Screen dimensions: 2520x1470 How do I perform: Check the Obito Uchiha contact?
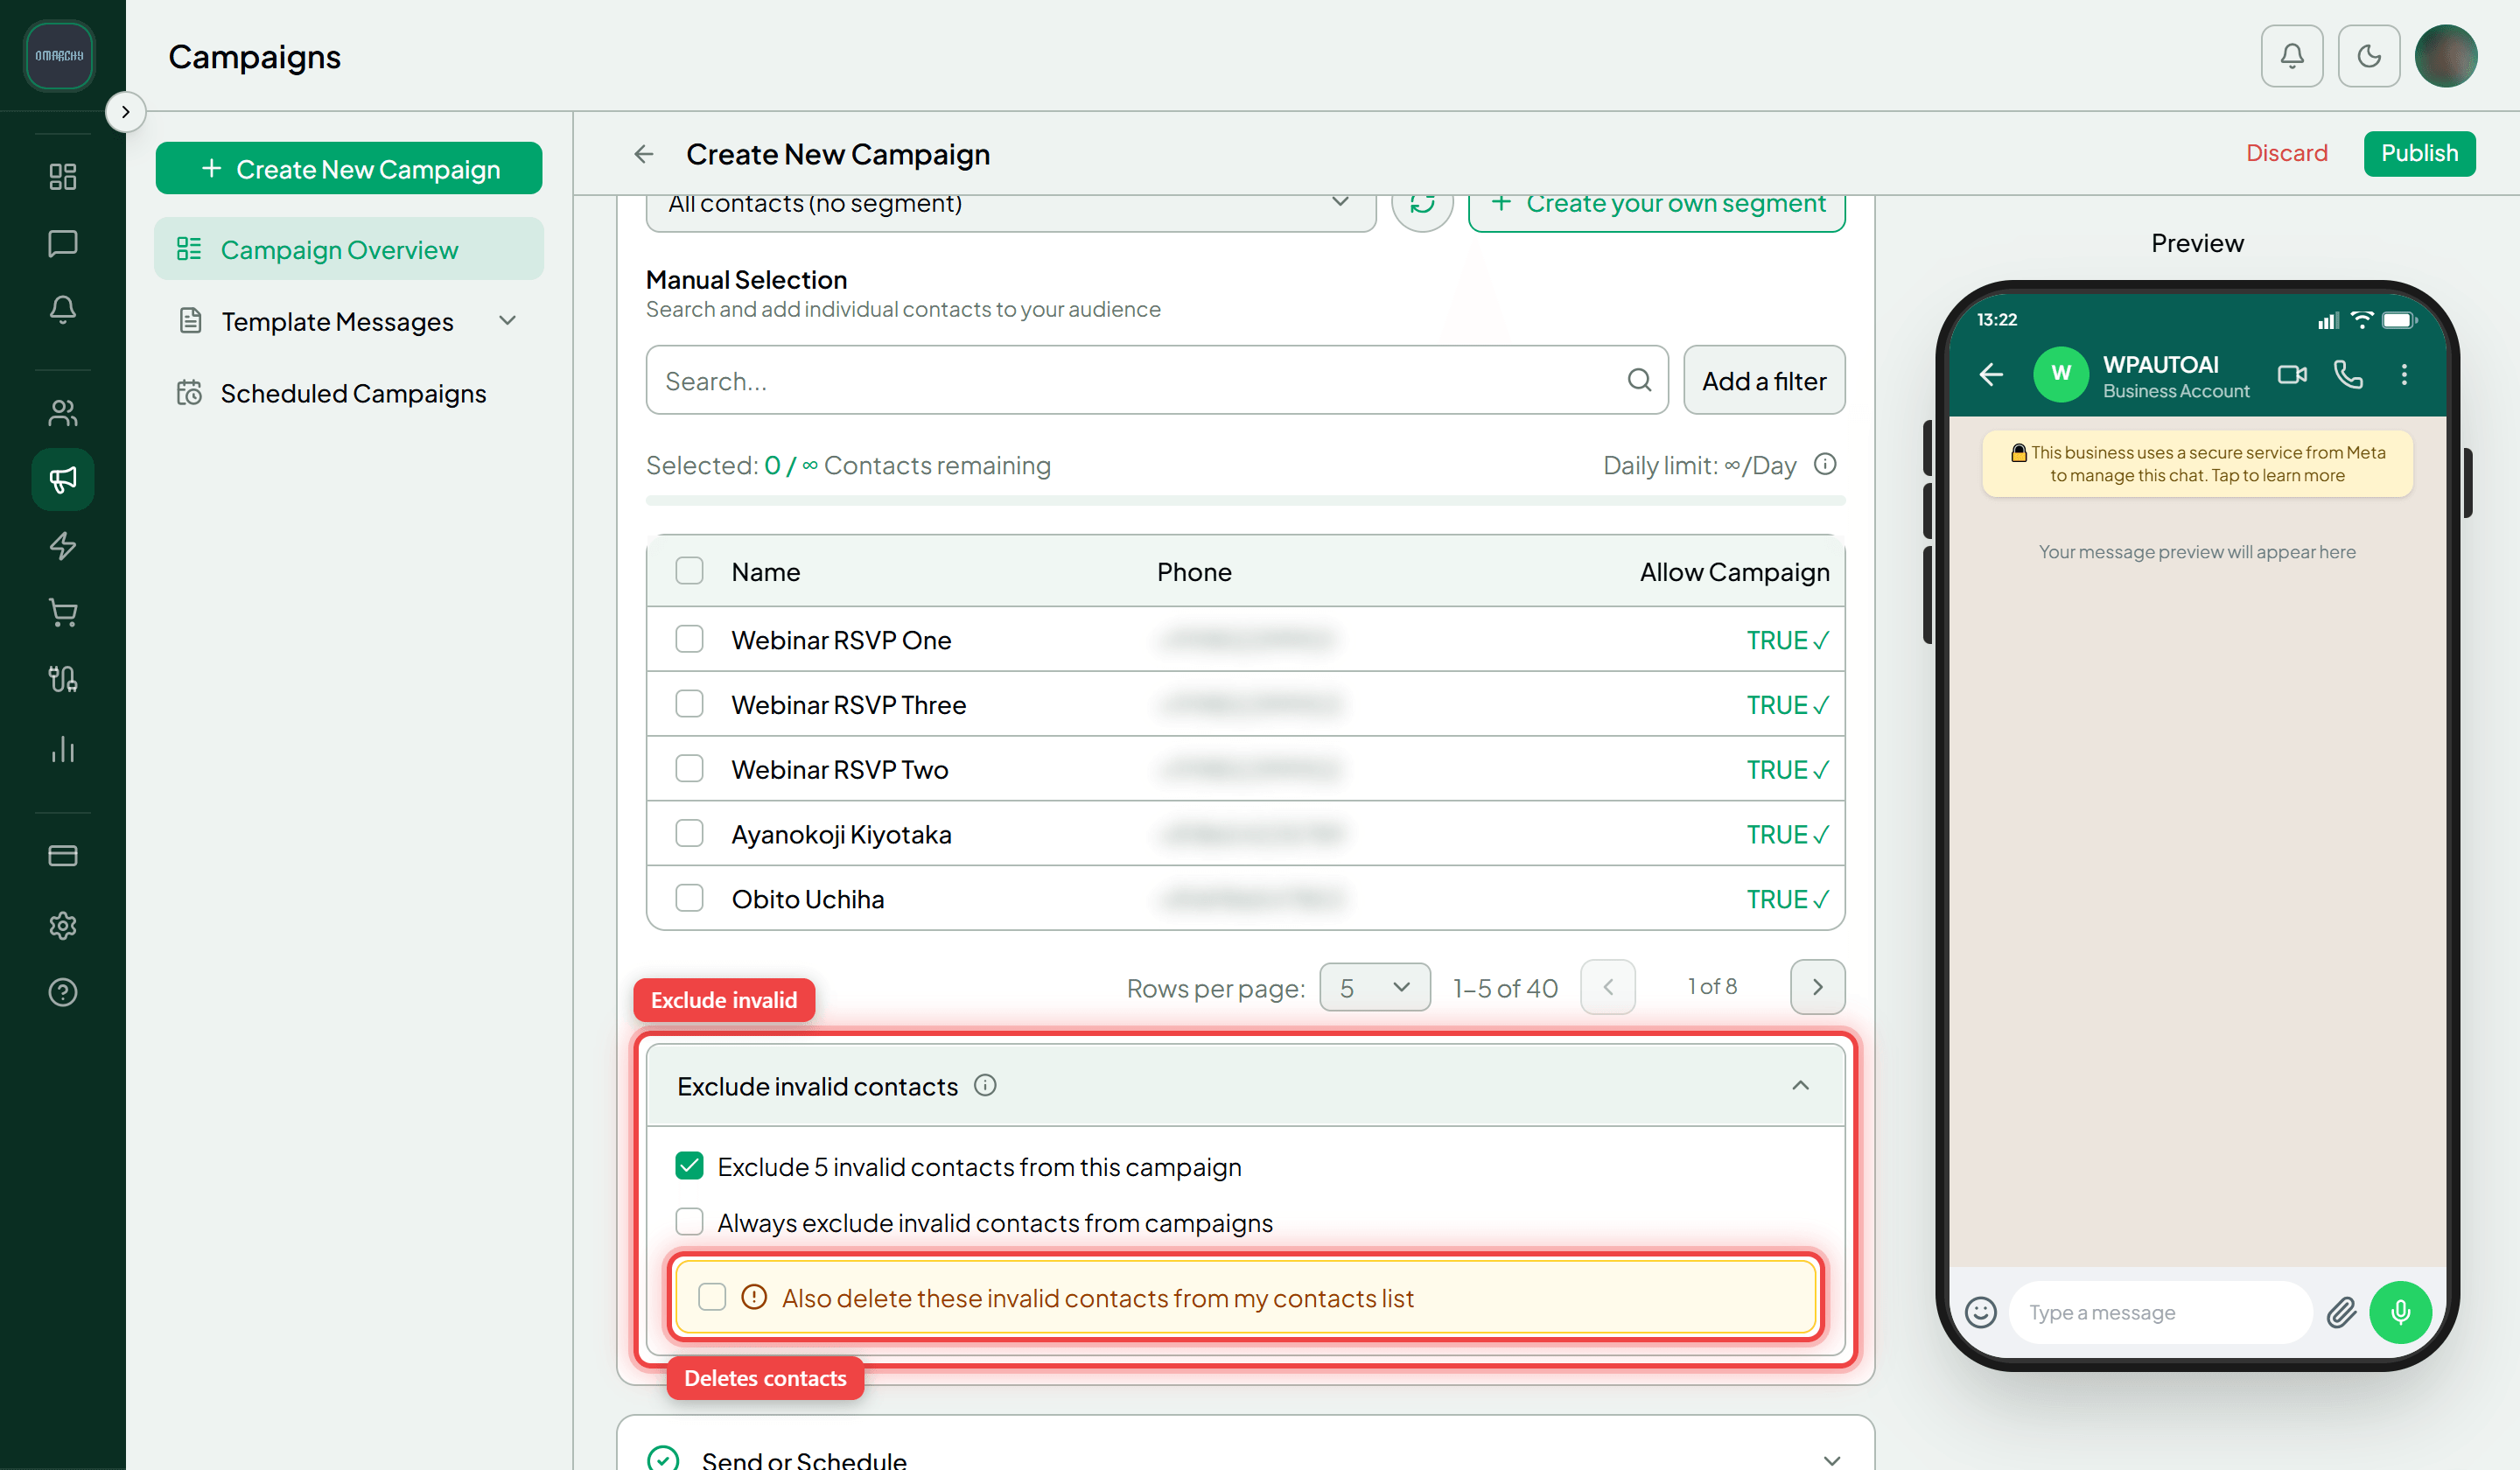tap(689, 898)
